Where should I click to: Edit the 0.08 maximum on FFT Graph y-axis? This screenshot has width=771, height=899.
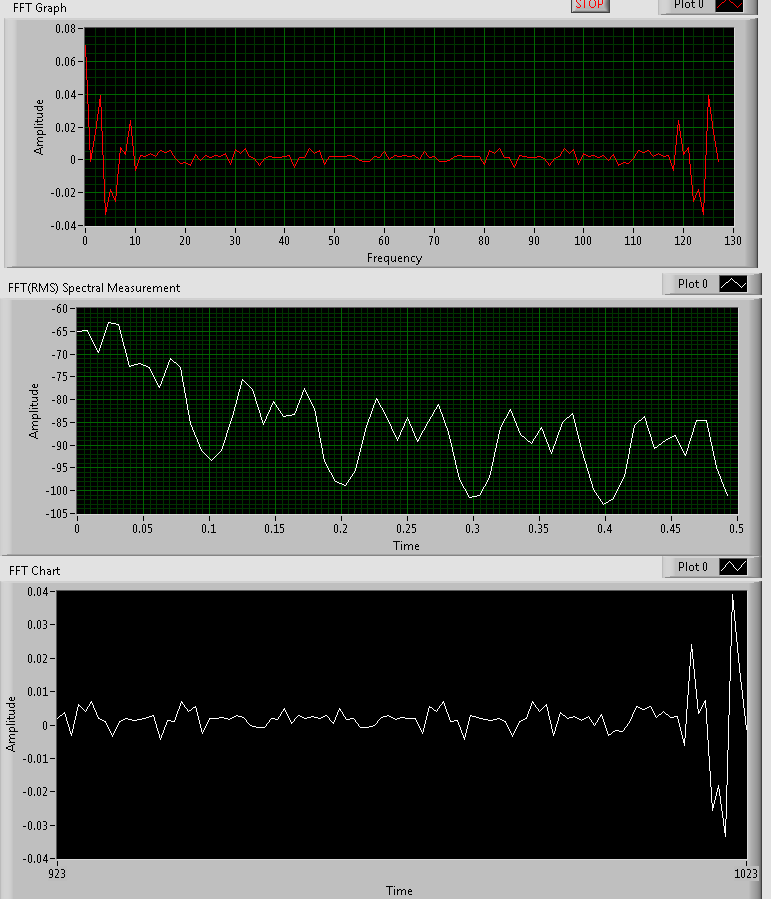pos(65,29)
